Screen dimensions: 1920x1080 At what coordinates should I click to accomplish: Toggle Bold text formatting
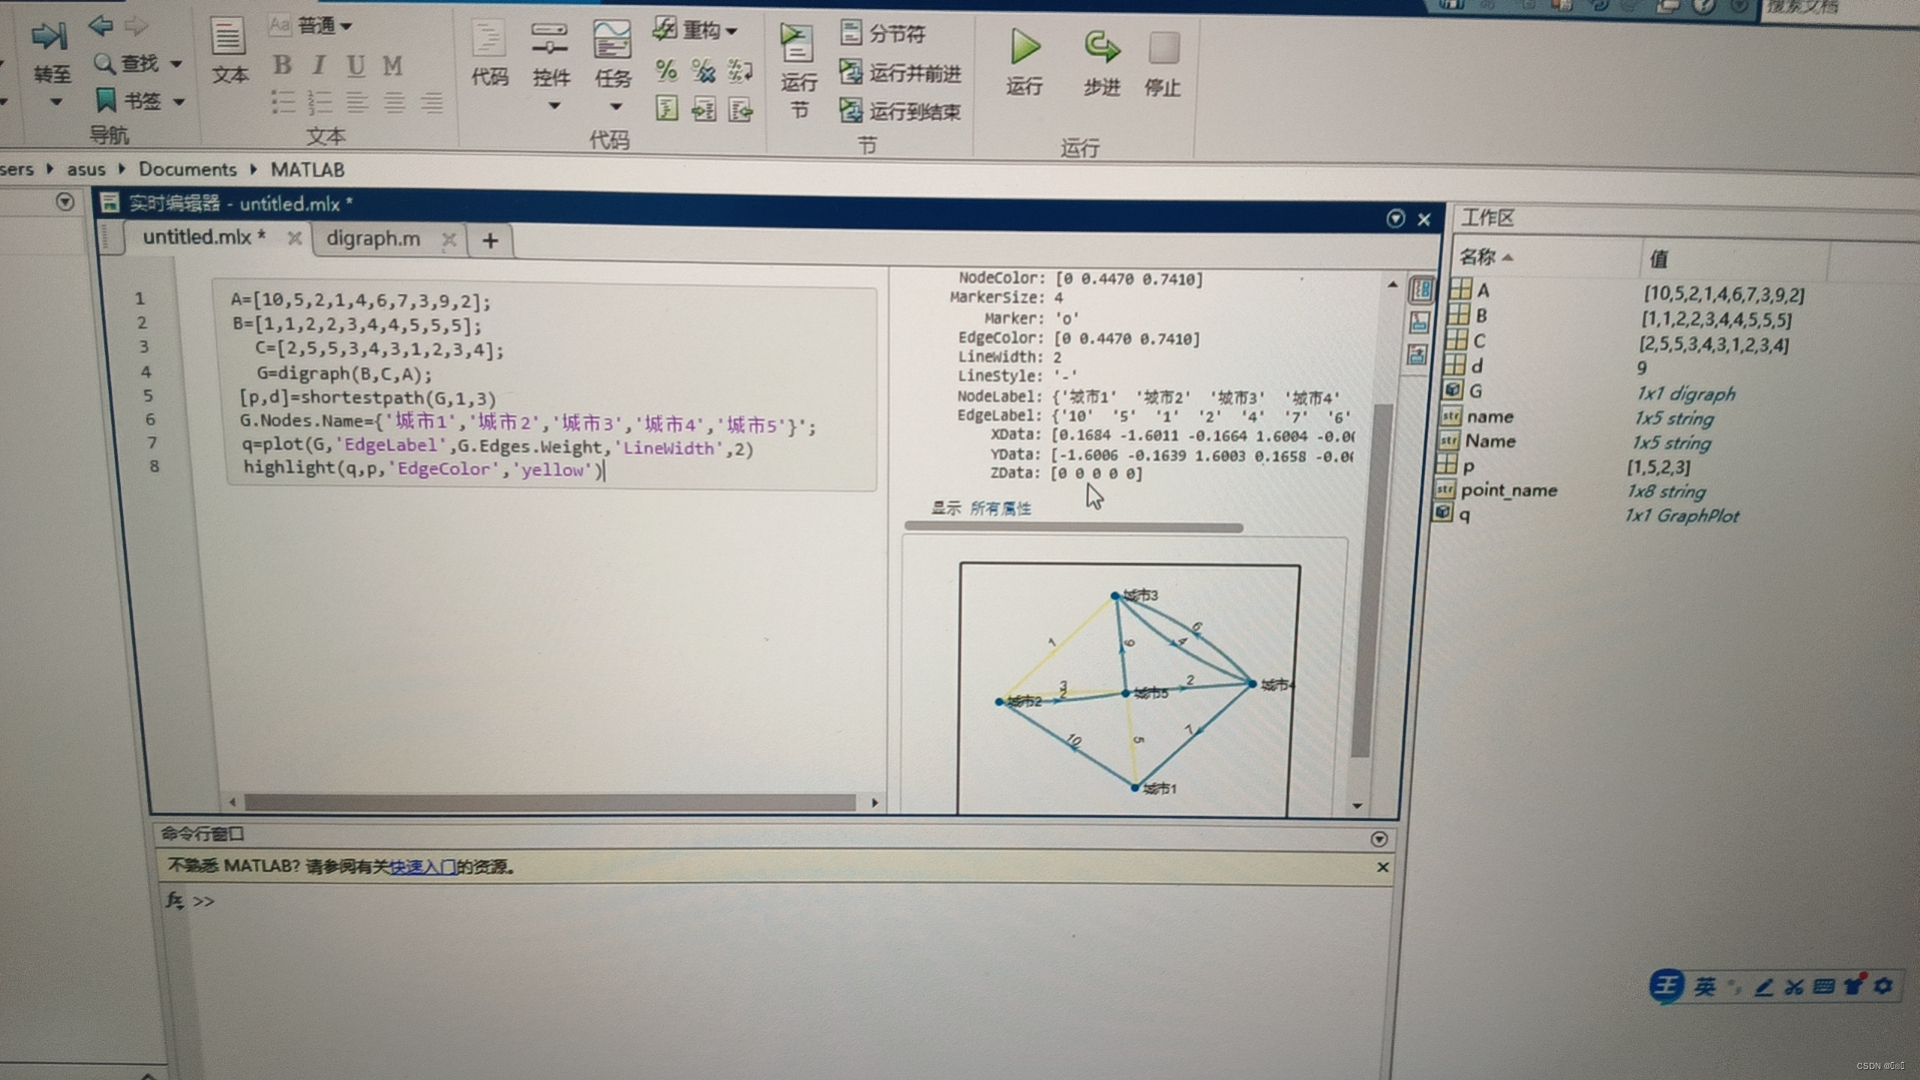(283, 66)
